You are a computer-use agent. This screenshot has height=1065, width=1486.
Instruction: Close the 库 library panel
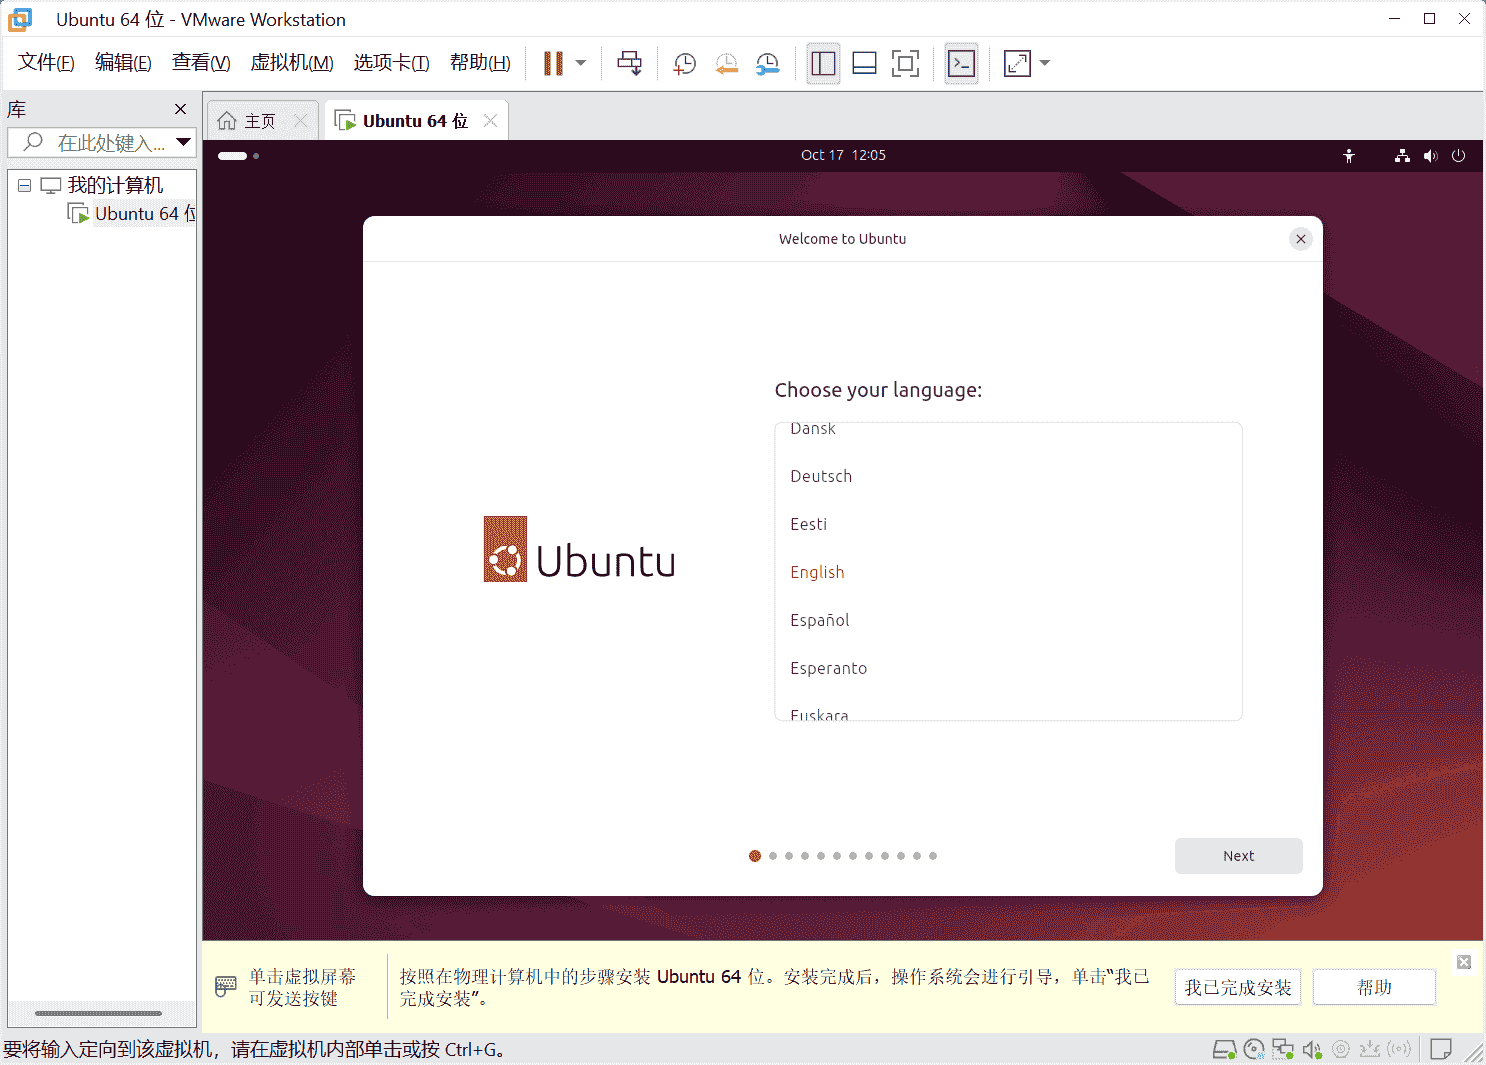point(180,109)
